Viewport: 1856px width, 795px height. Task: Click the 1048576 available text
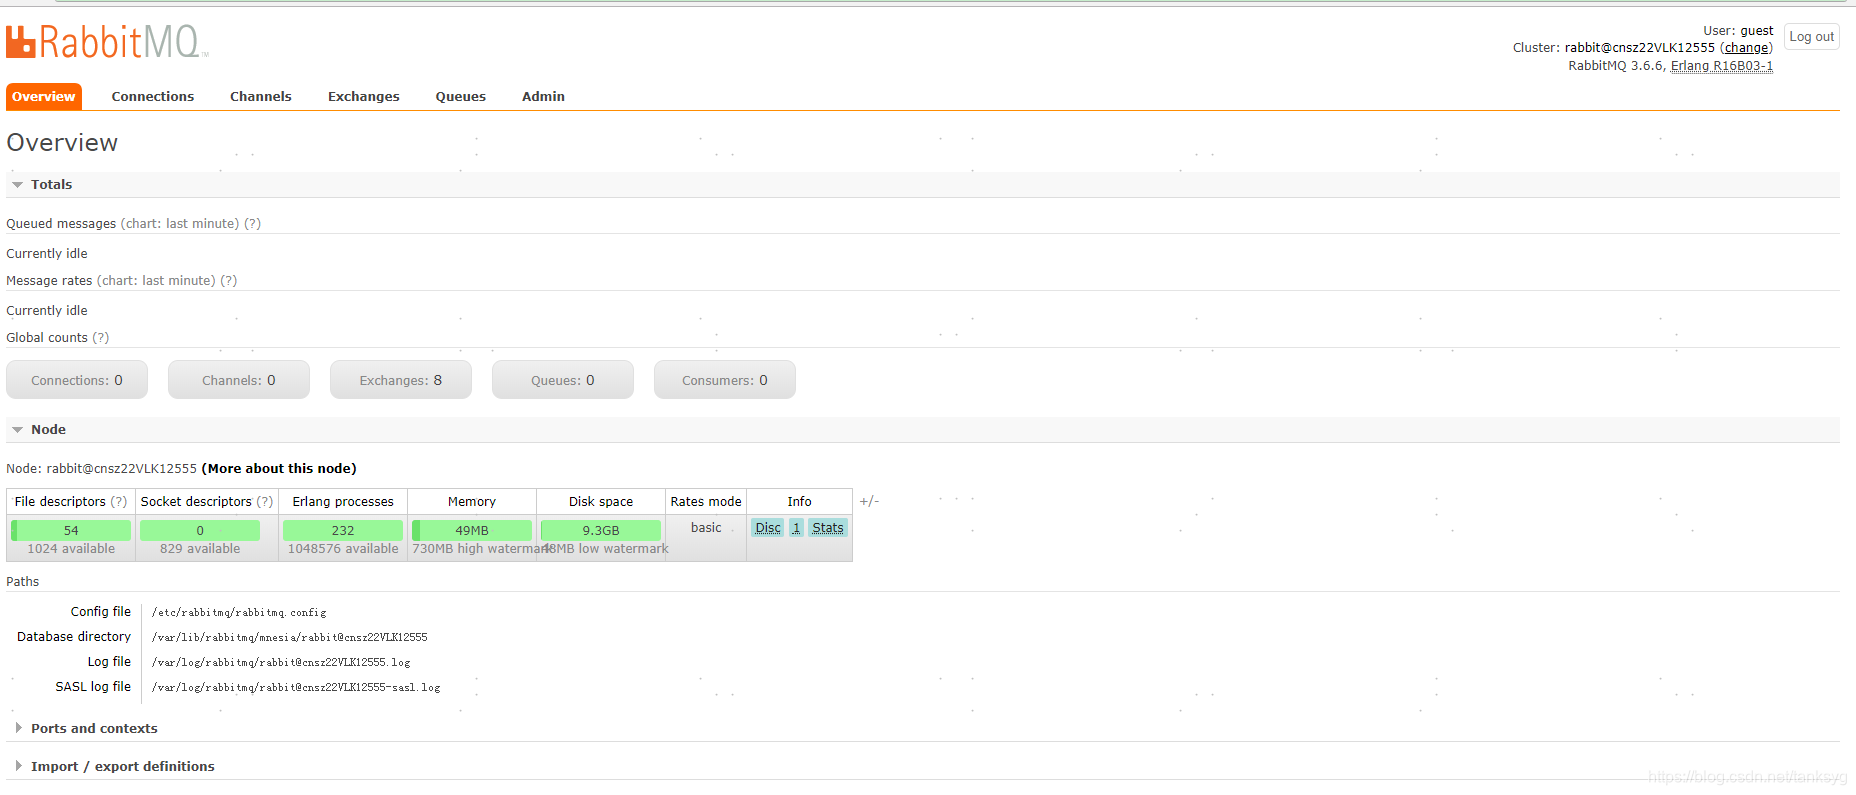pyautogui.click(x=343, y=549)
